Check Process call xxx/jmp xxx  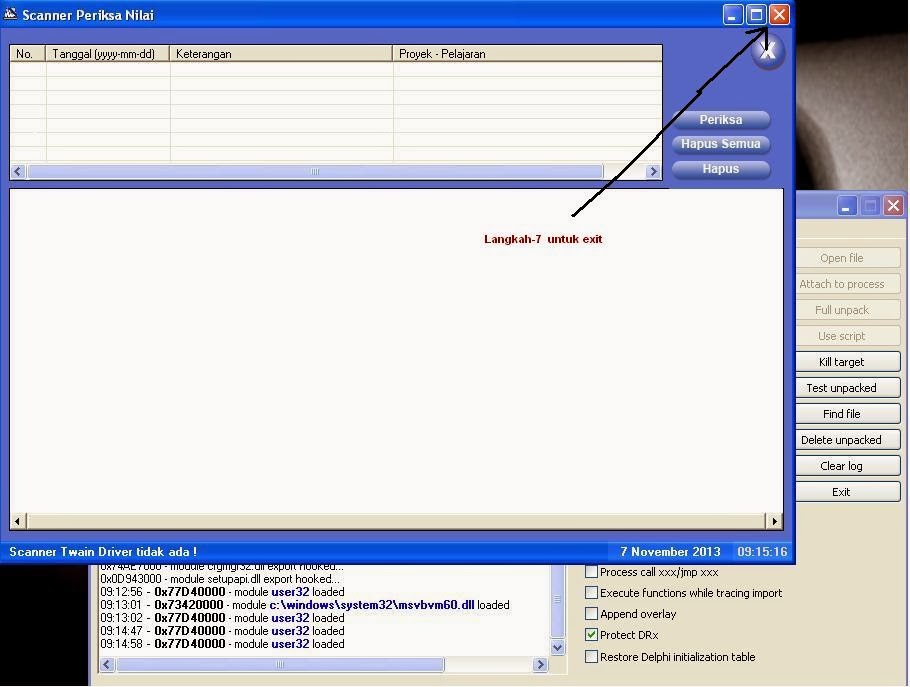pos(590,571)
